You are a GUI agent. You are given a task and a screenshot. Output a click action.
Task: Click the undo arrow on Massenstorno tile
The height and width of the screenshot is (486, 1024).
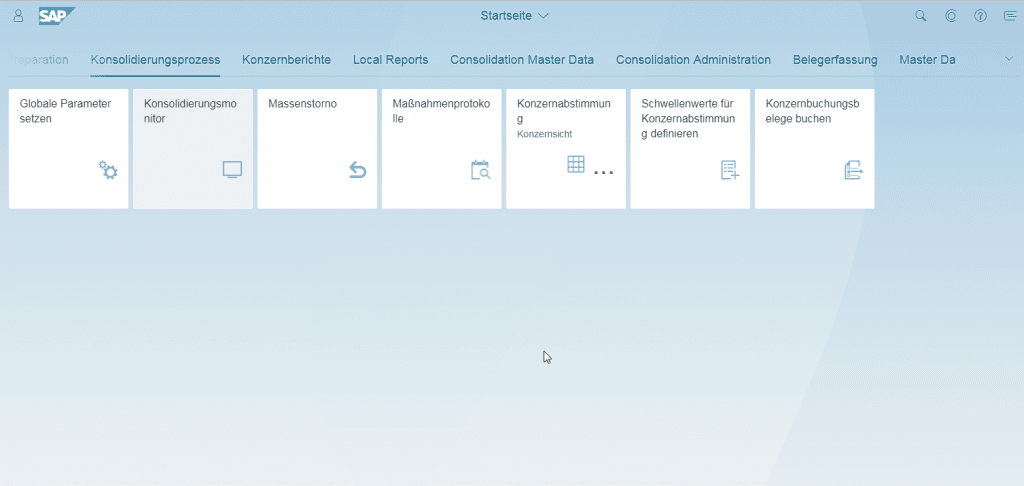point(357,170)
